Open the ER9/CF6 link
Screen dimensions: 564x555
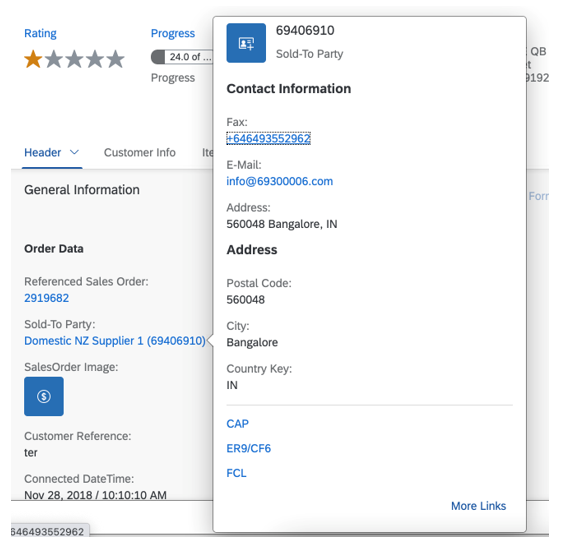[249, 449]
